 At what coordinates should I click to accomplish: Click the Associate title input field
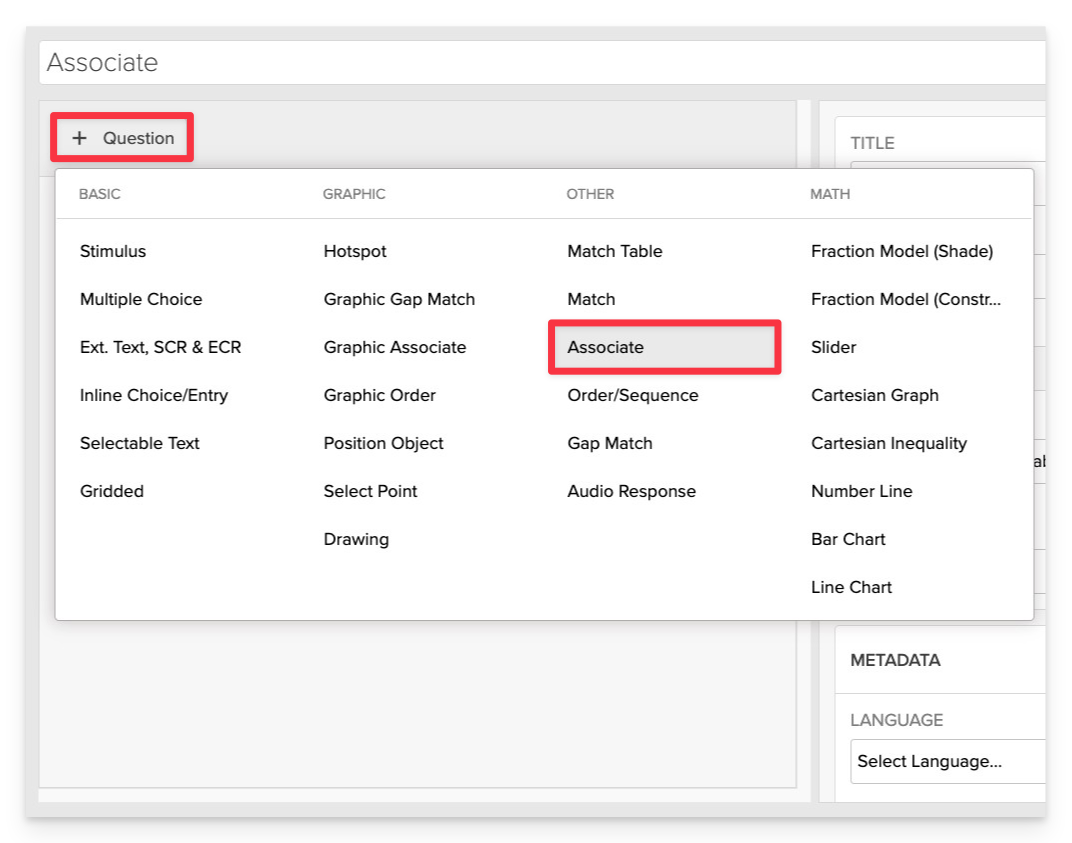[x=542, y=62]
